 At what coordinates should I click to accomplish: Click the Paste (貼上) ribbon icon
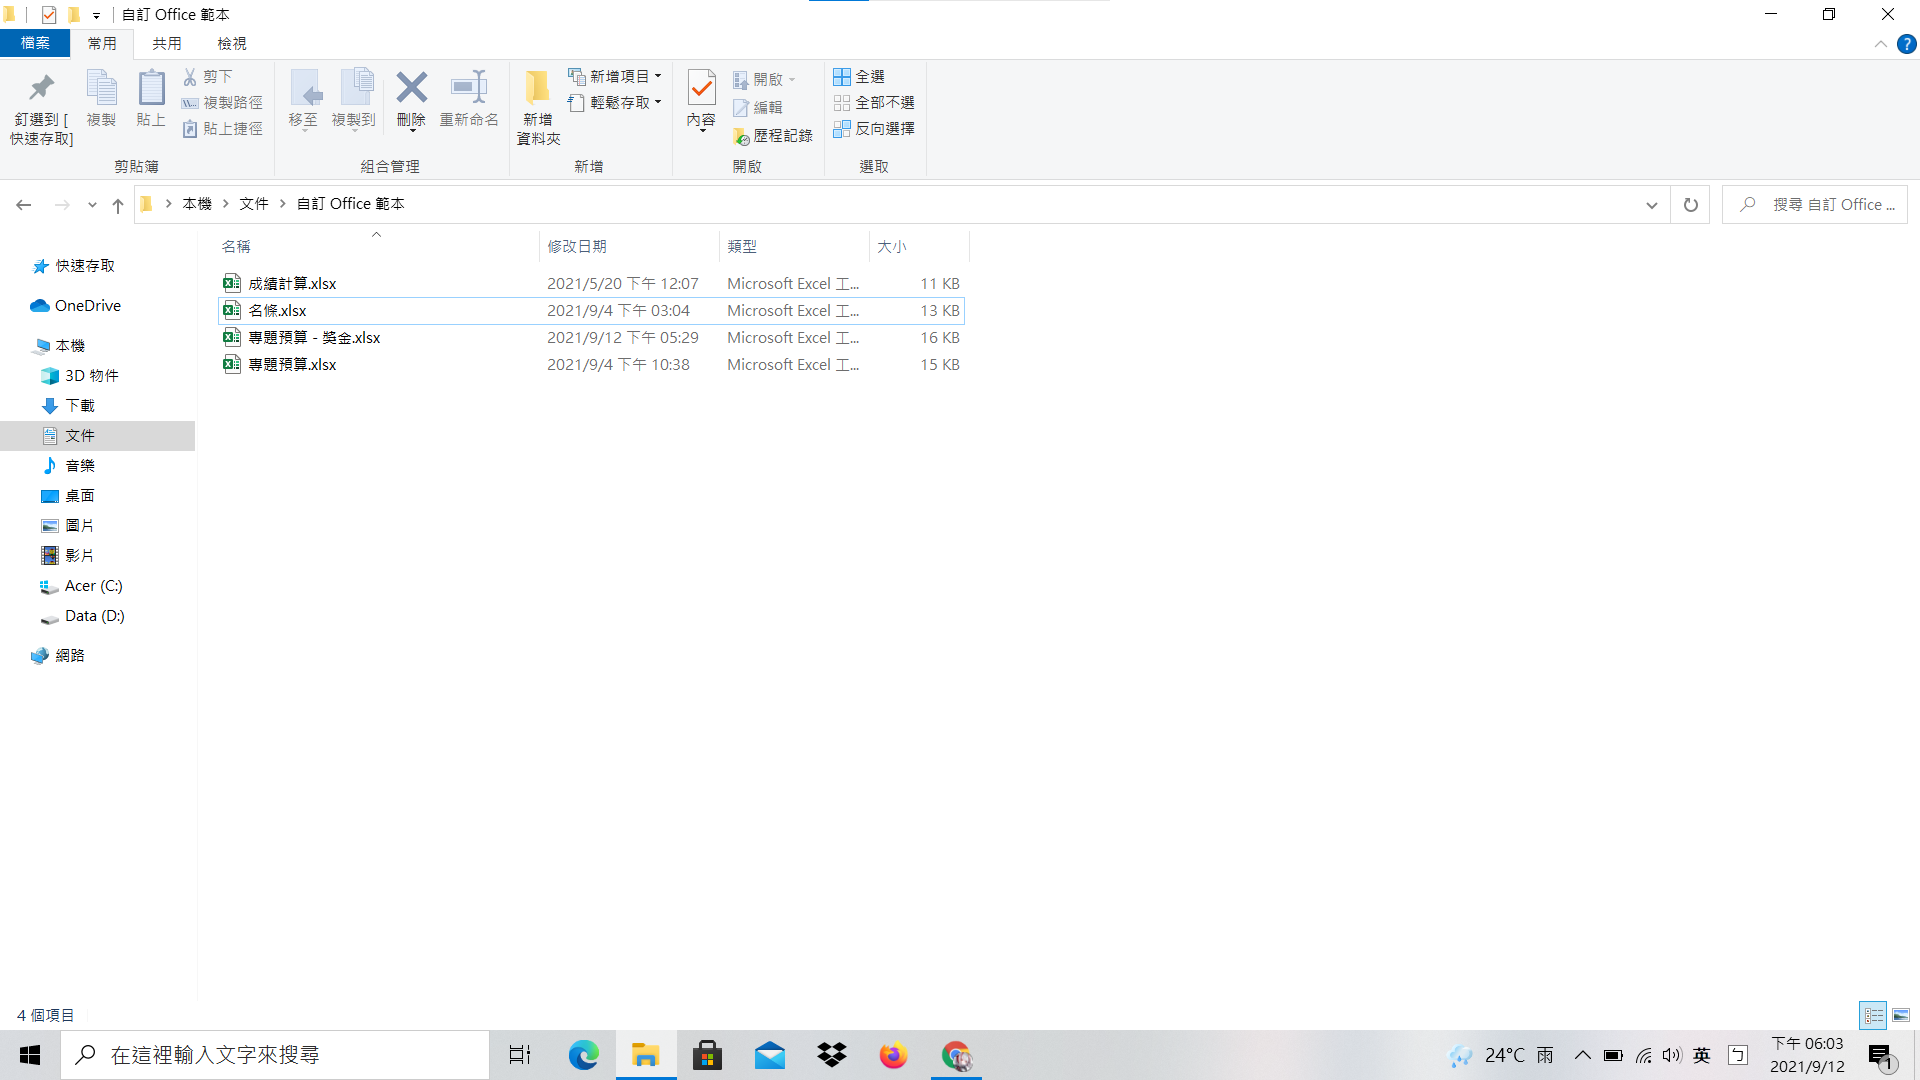point(151,99)
